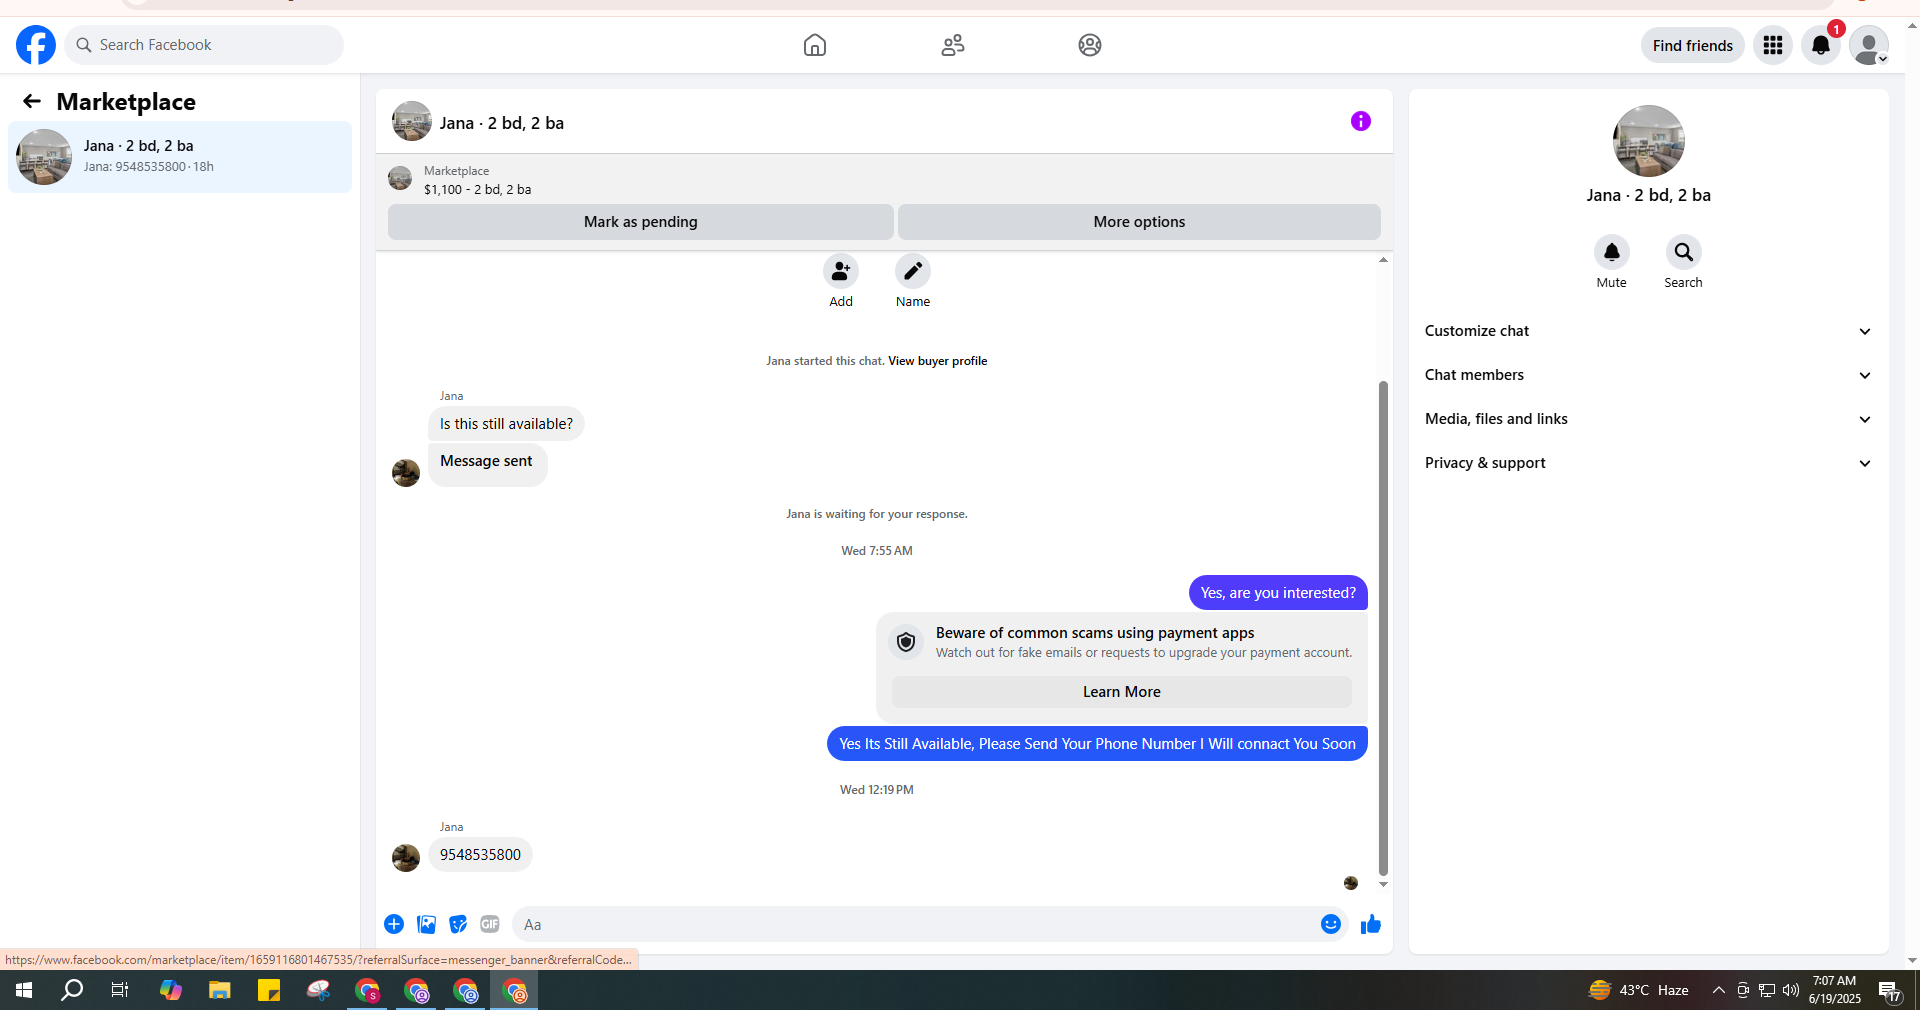Click Learn More on the scam warning
This screenshot has height=1010, width=1920.
tap(1122, 692)
